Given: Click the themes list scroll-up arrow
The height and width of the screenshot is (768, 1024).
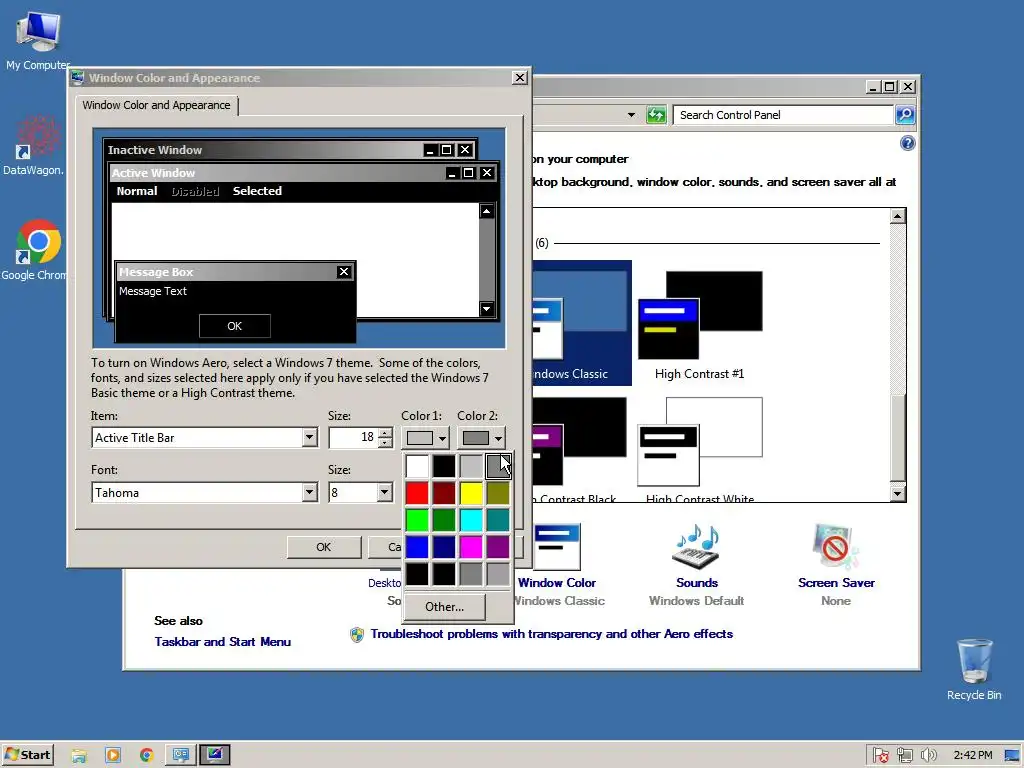Looking at the screenshot, I should [x=898, y=216].
